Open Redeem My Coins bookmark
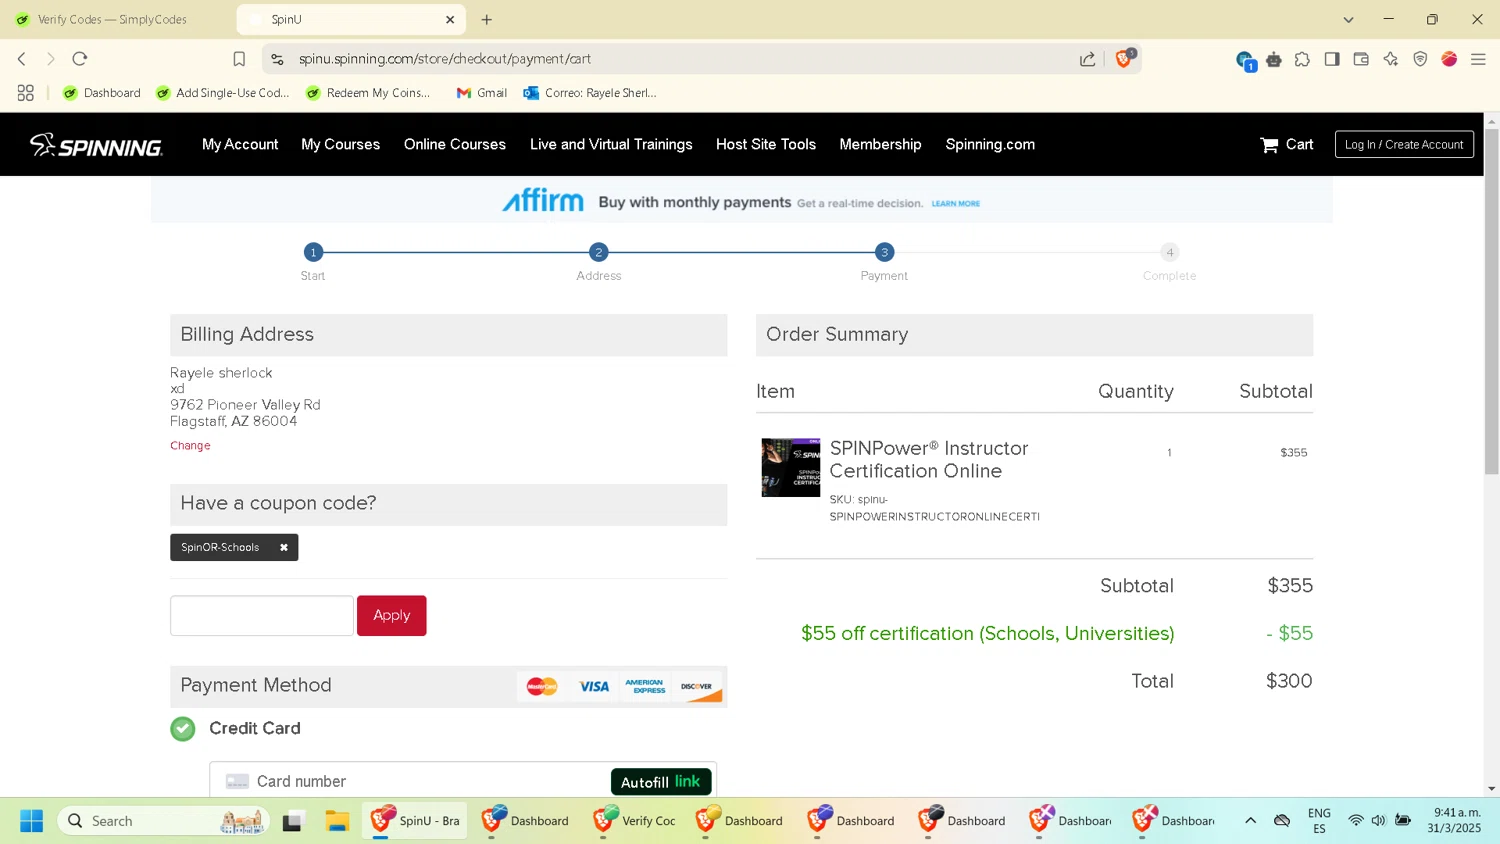This screenshot has height=844, width=1500. click(x=368, y=93)
